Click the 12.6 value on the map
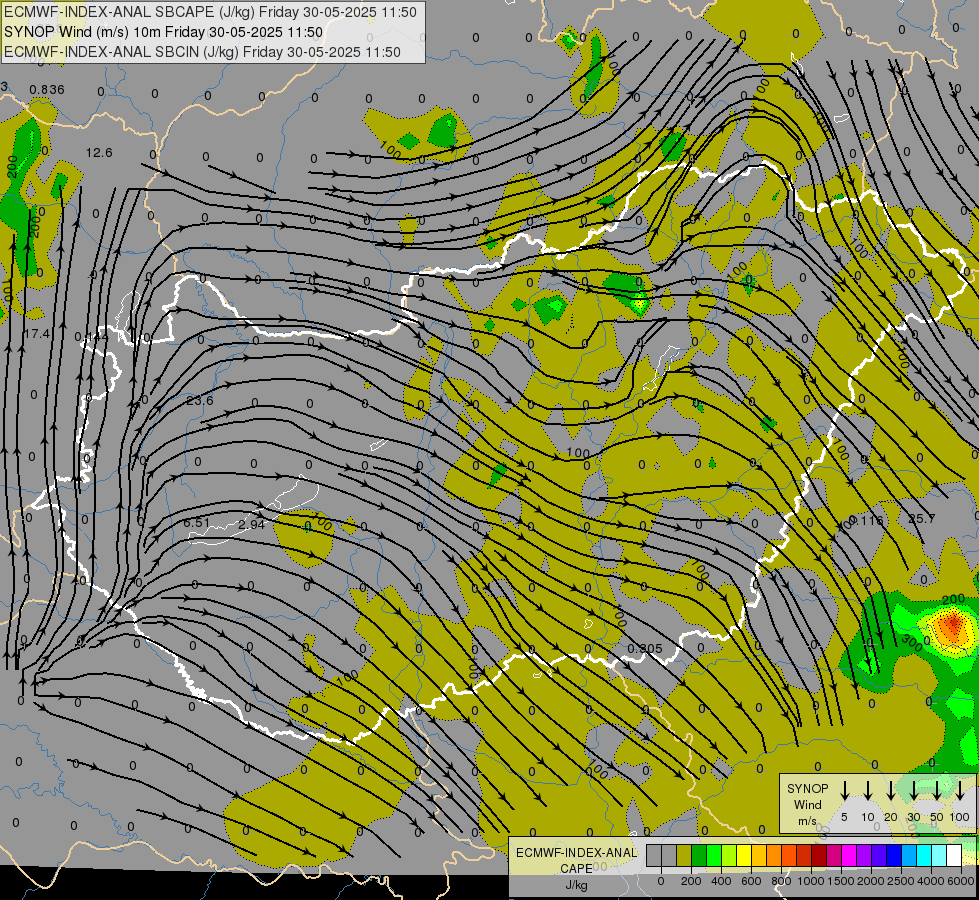 click(99, 152)
